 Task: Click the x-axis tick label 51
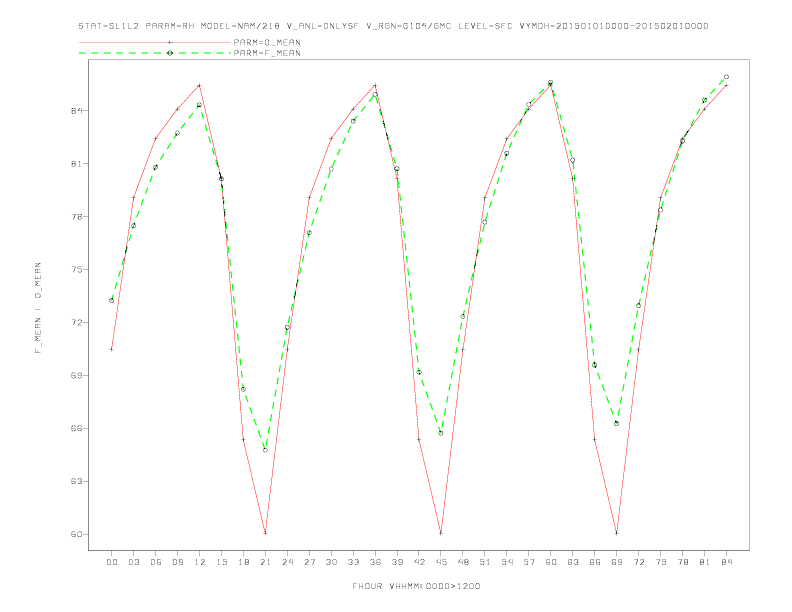[x=485, y=562]
